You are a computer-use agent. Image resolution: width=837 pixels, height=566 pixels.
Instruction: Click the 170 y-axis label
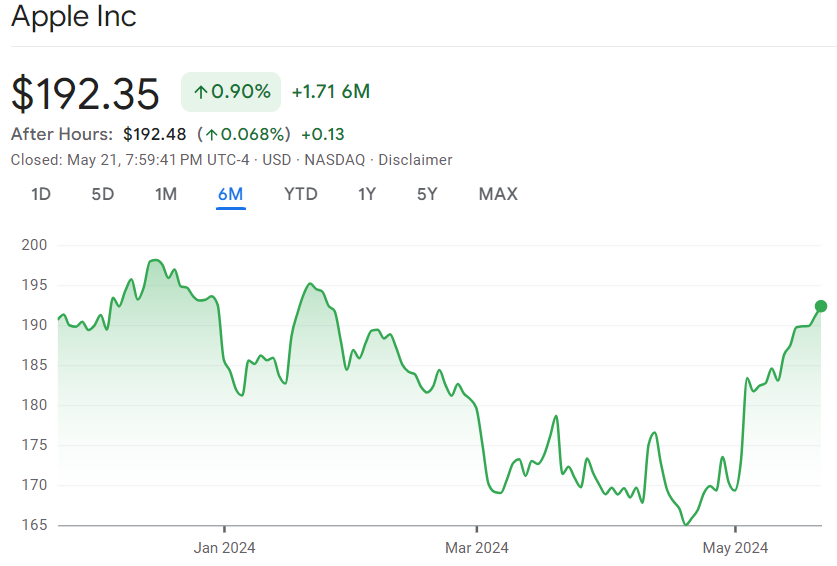click(x=34, y=485)
